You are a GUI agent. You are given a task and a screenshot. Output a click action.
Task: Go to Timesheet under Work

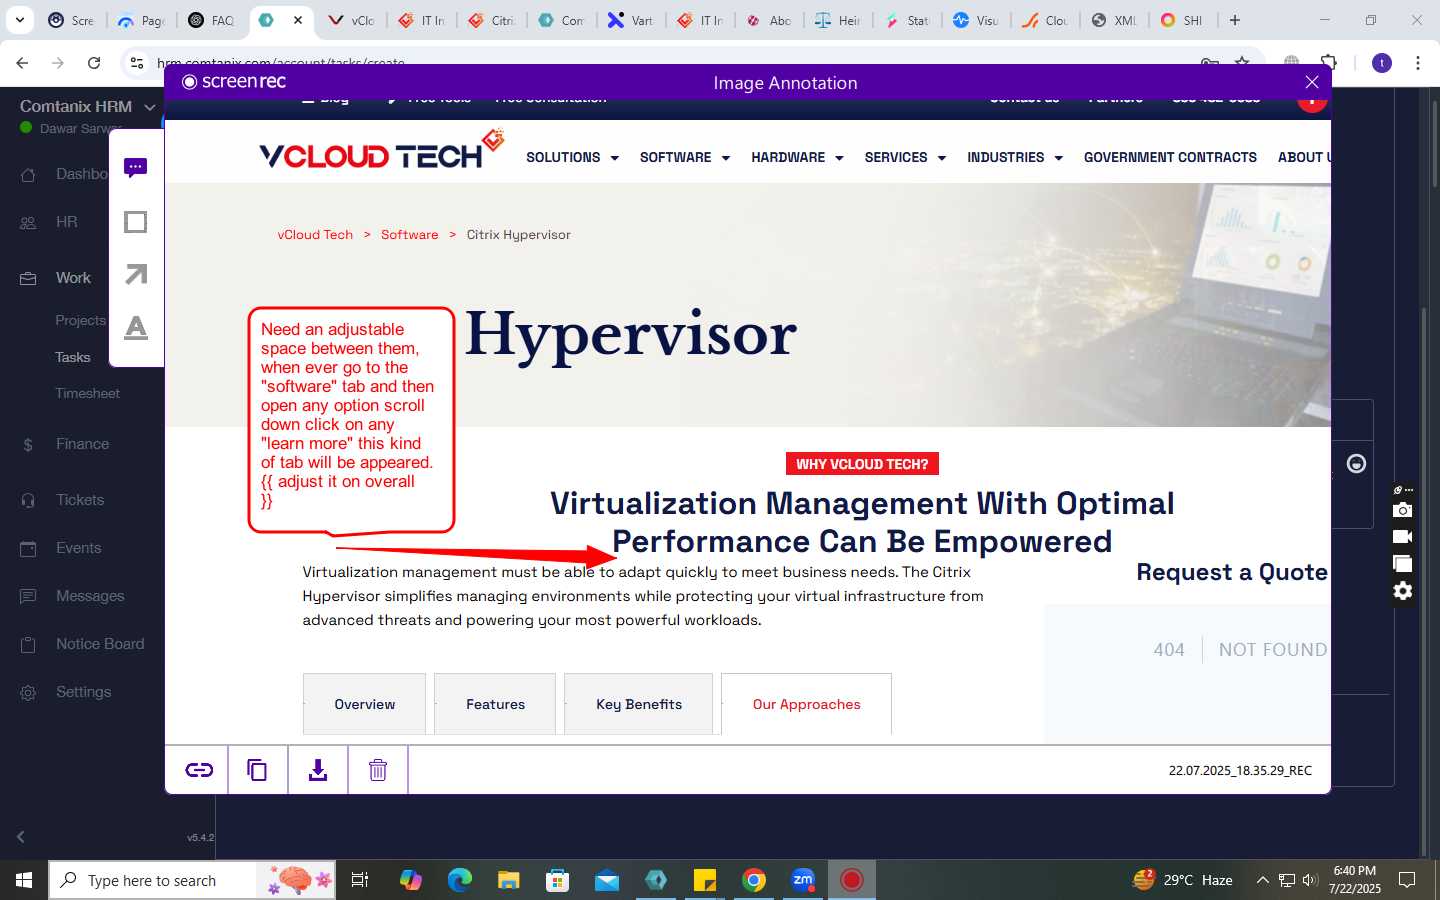pos(87,393)
